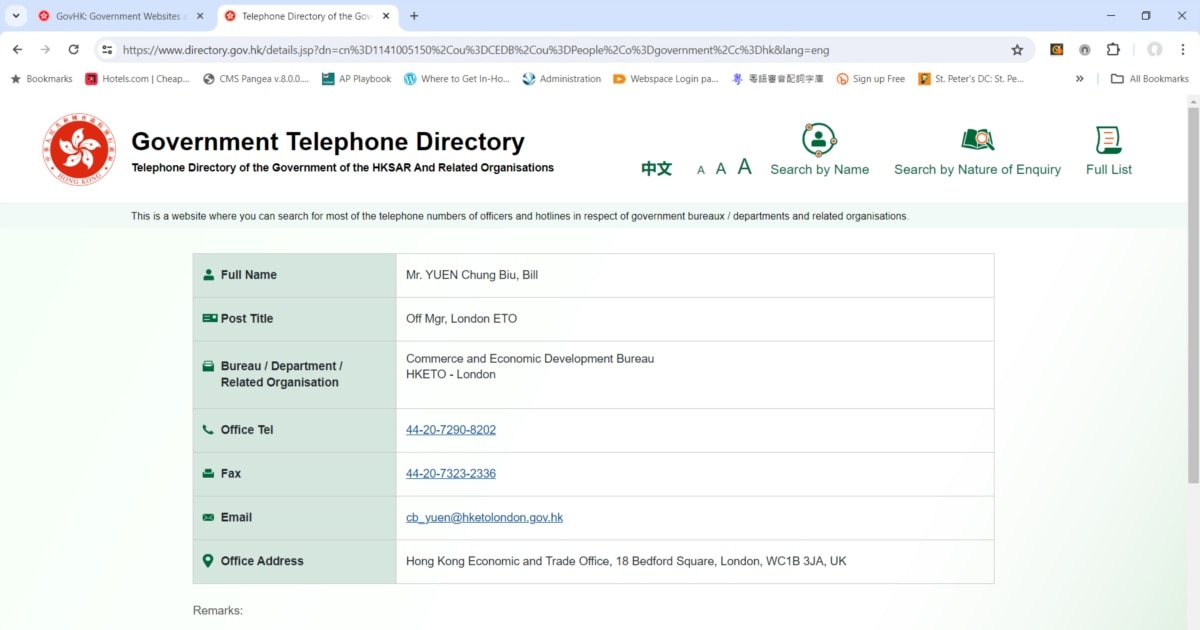Expand hidden bookmarks overflow chevron

point(1079,79)
